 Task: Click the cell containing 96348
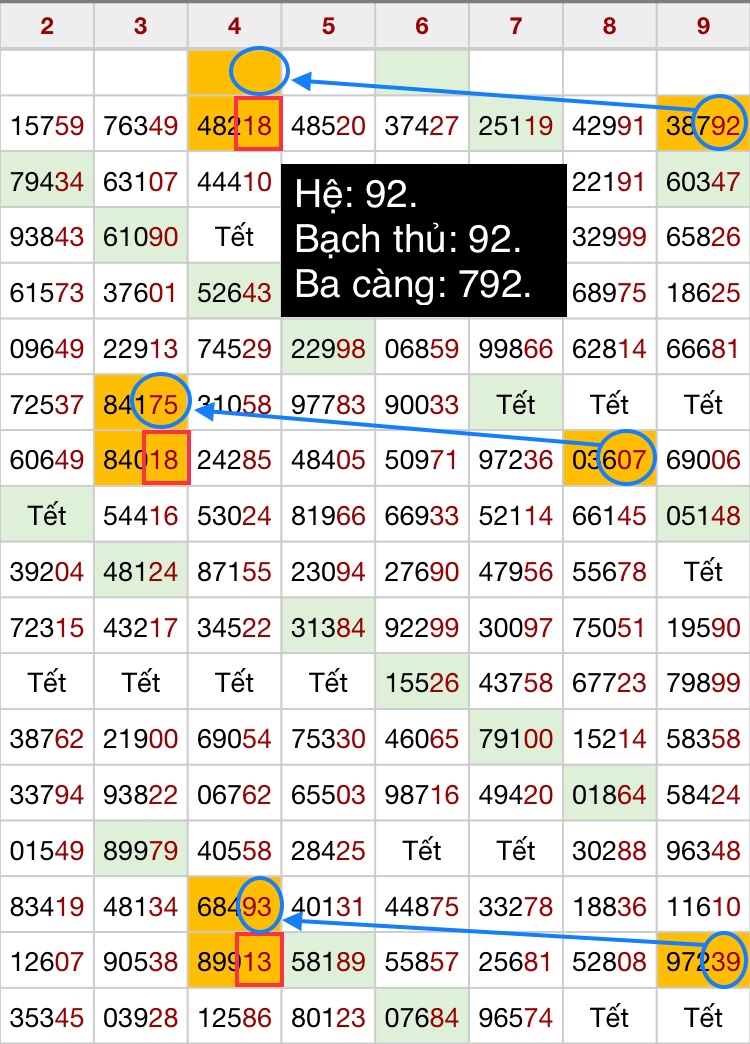[703, 850]
